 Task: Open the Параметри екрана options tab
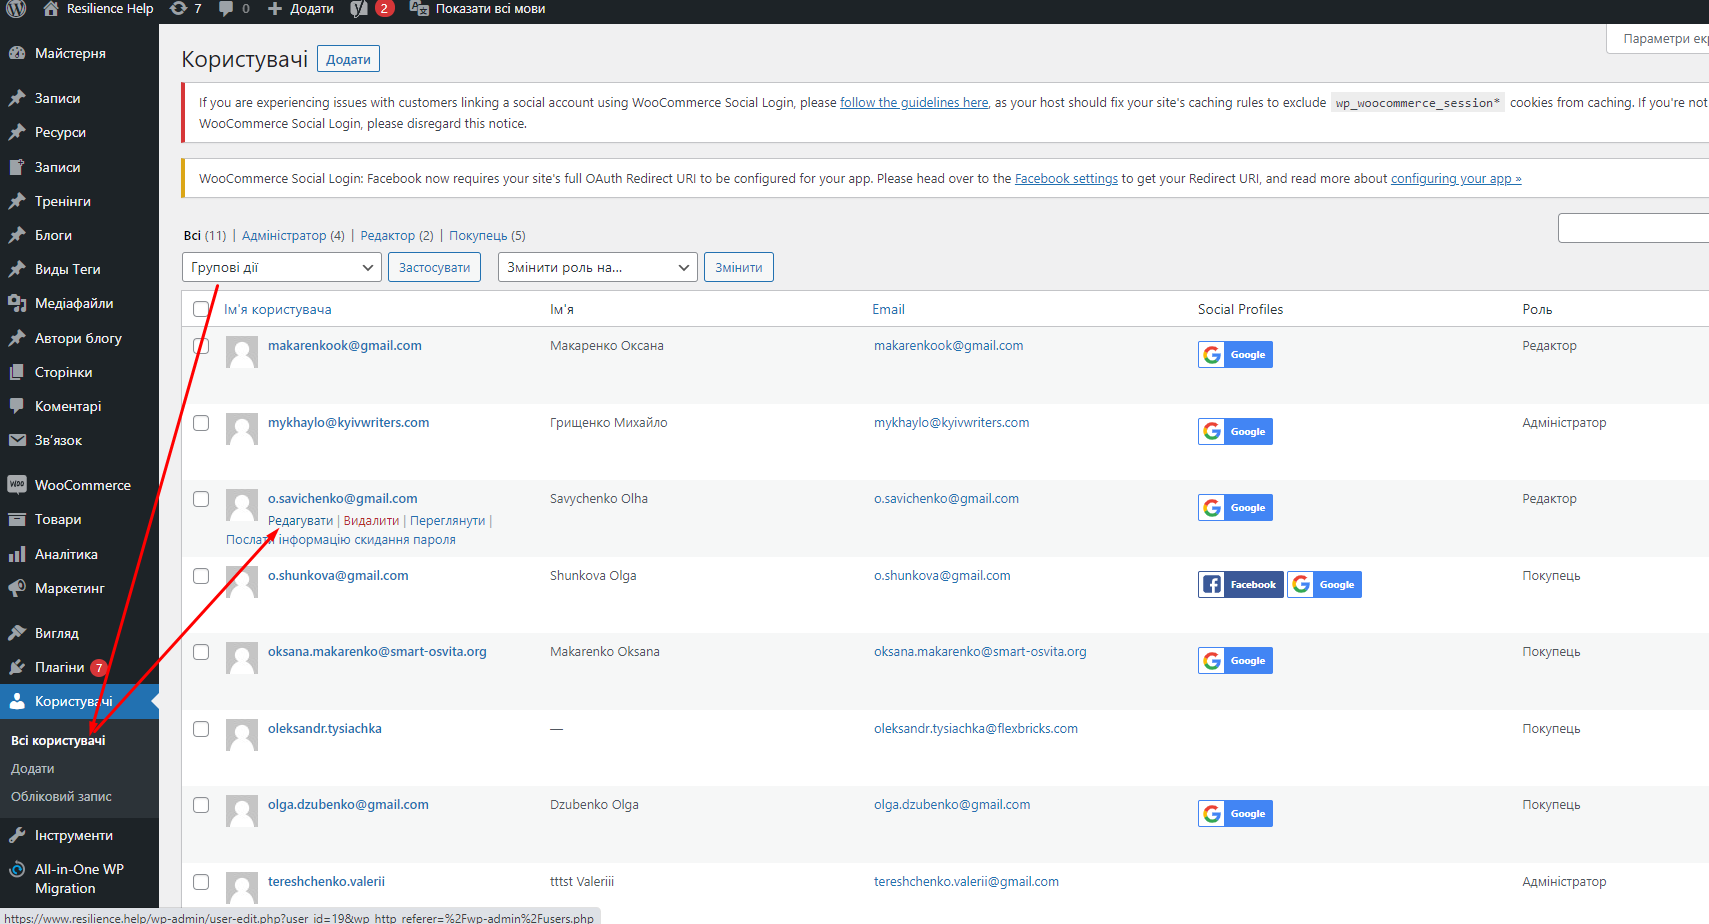1658,39
